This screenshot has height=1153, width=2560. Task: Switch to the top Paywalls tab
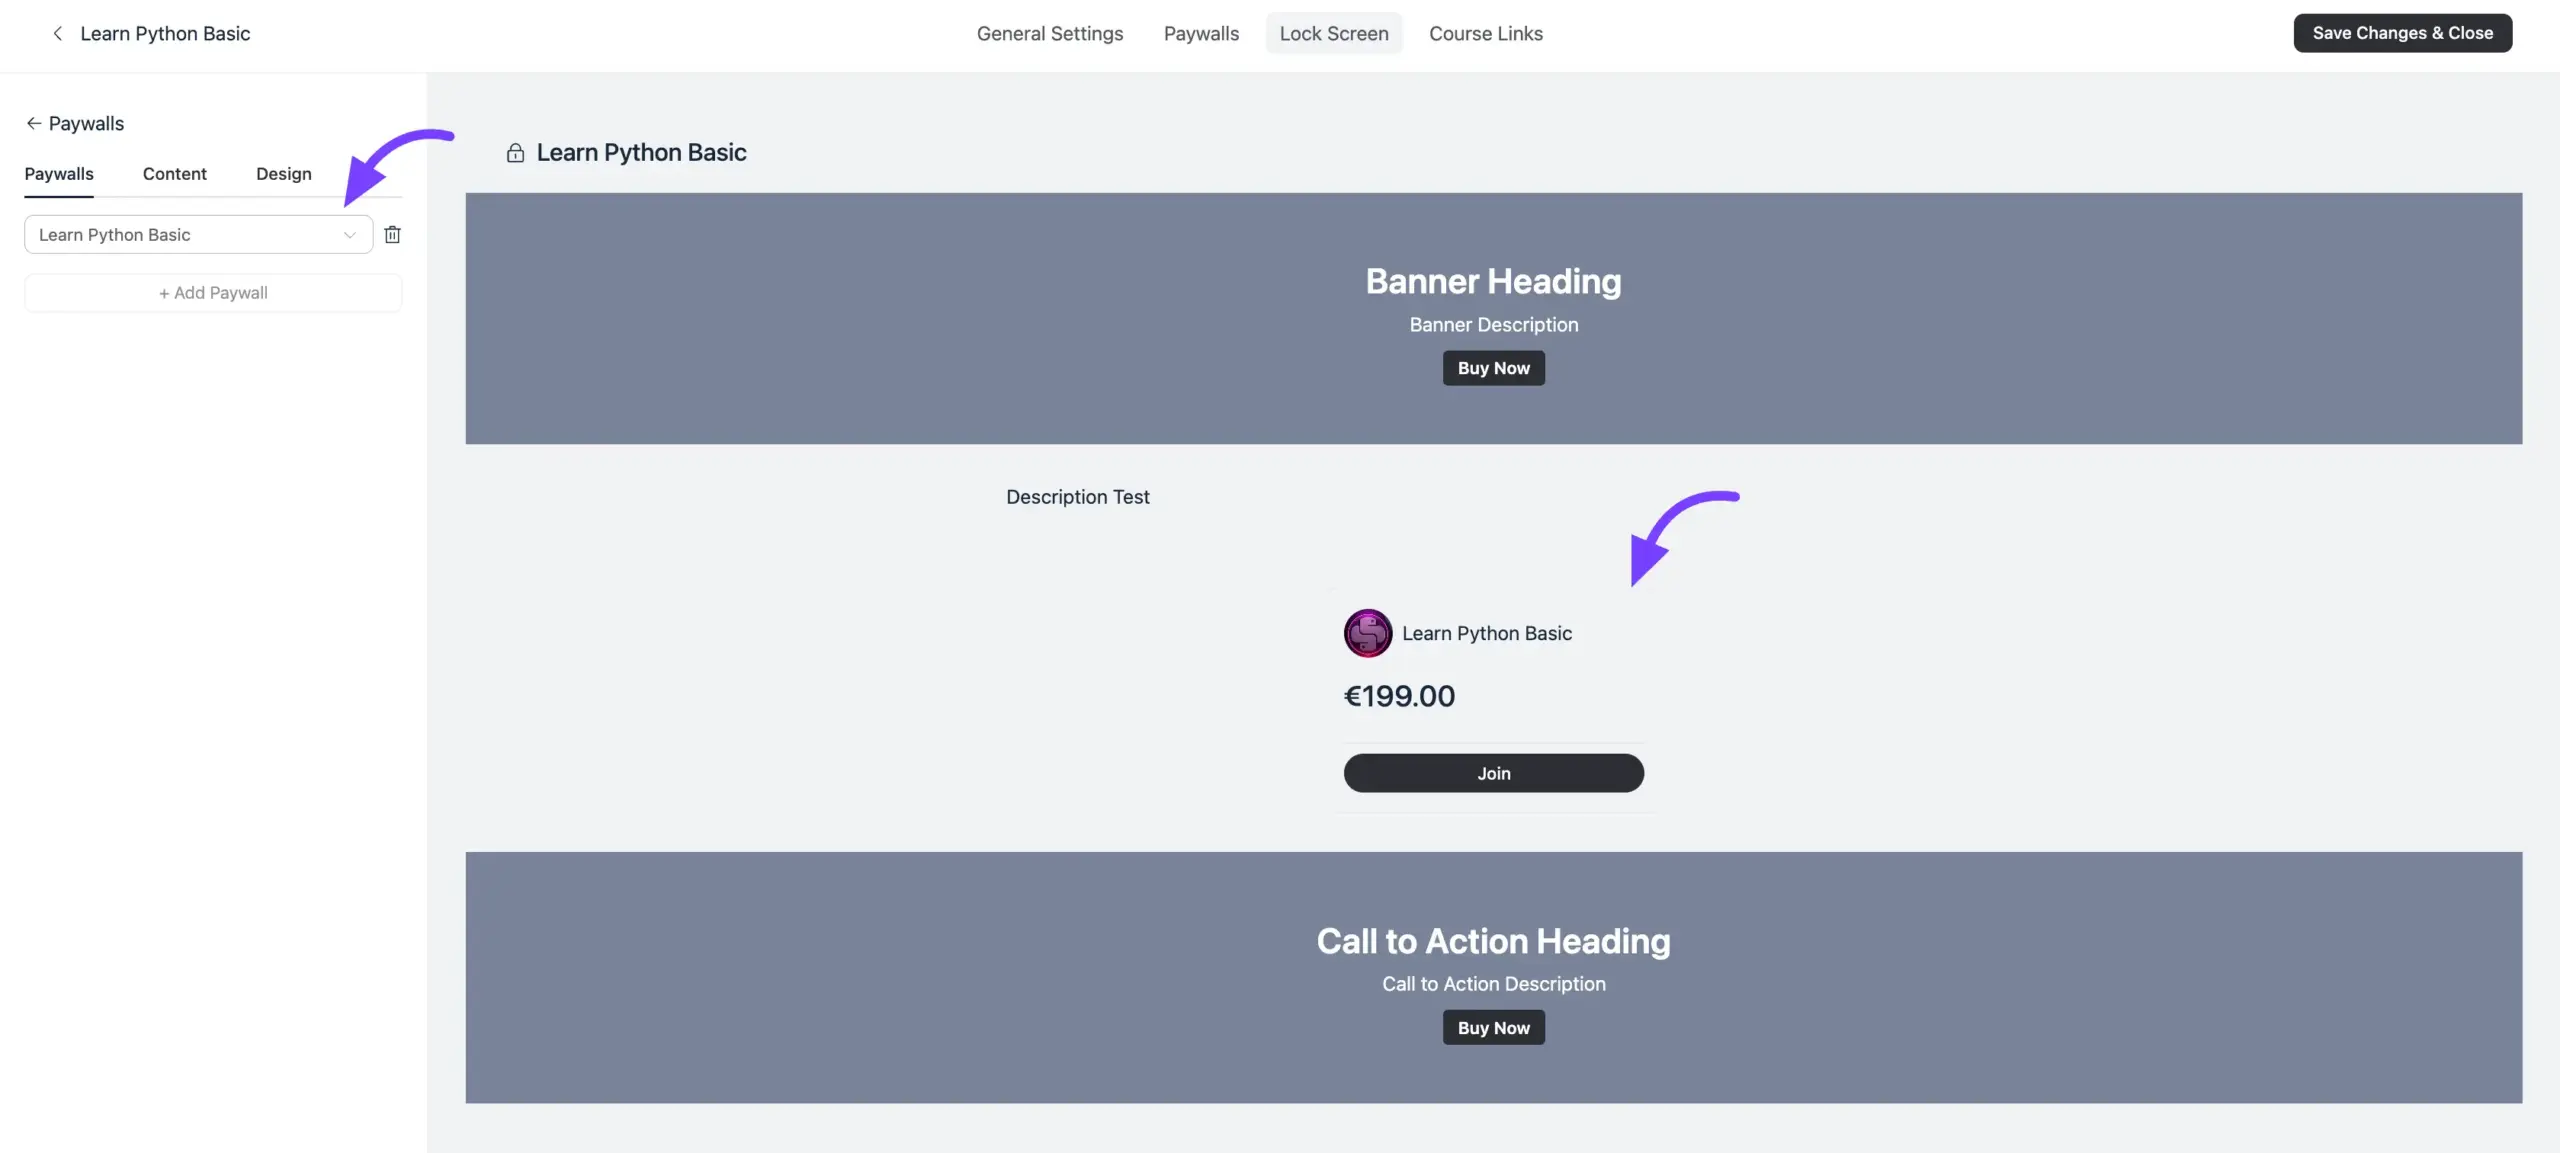click(x=1201, y=34)
